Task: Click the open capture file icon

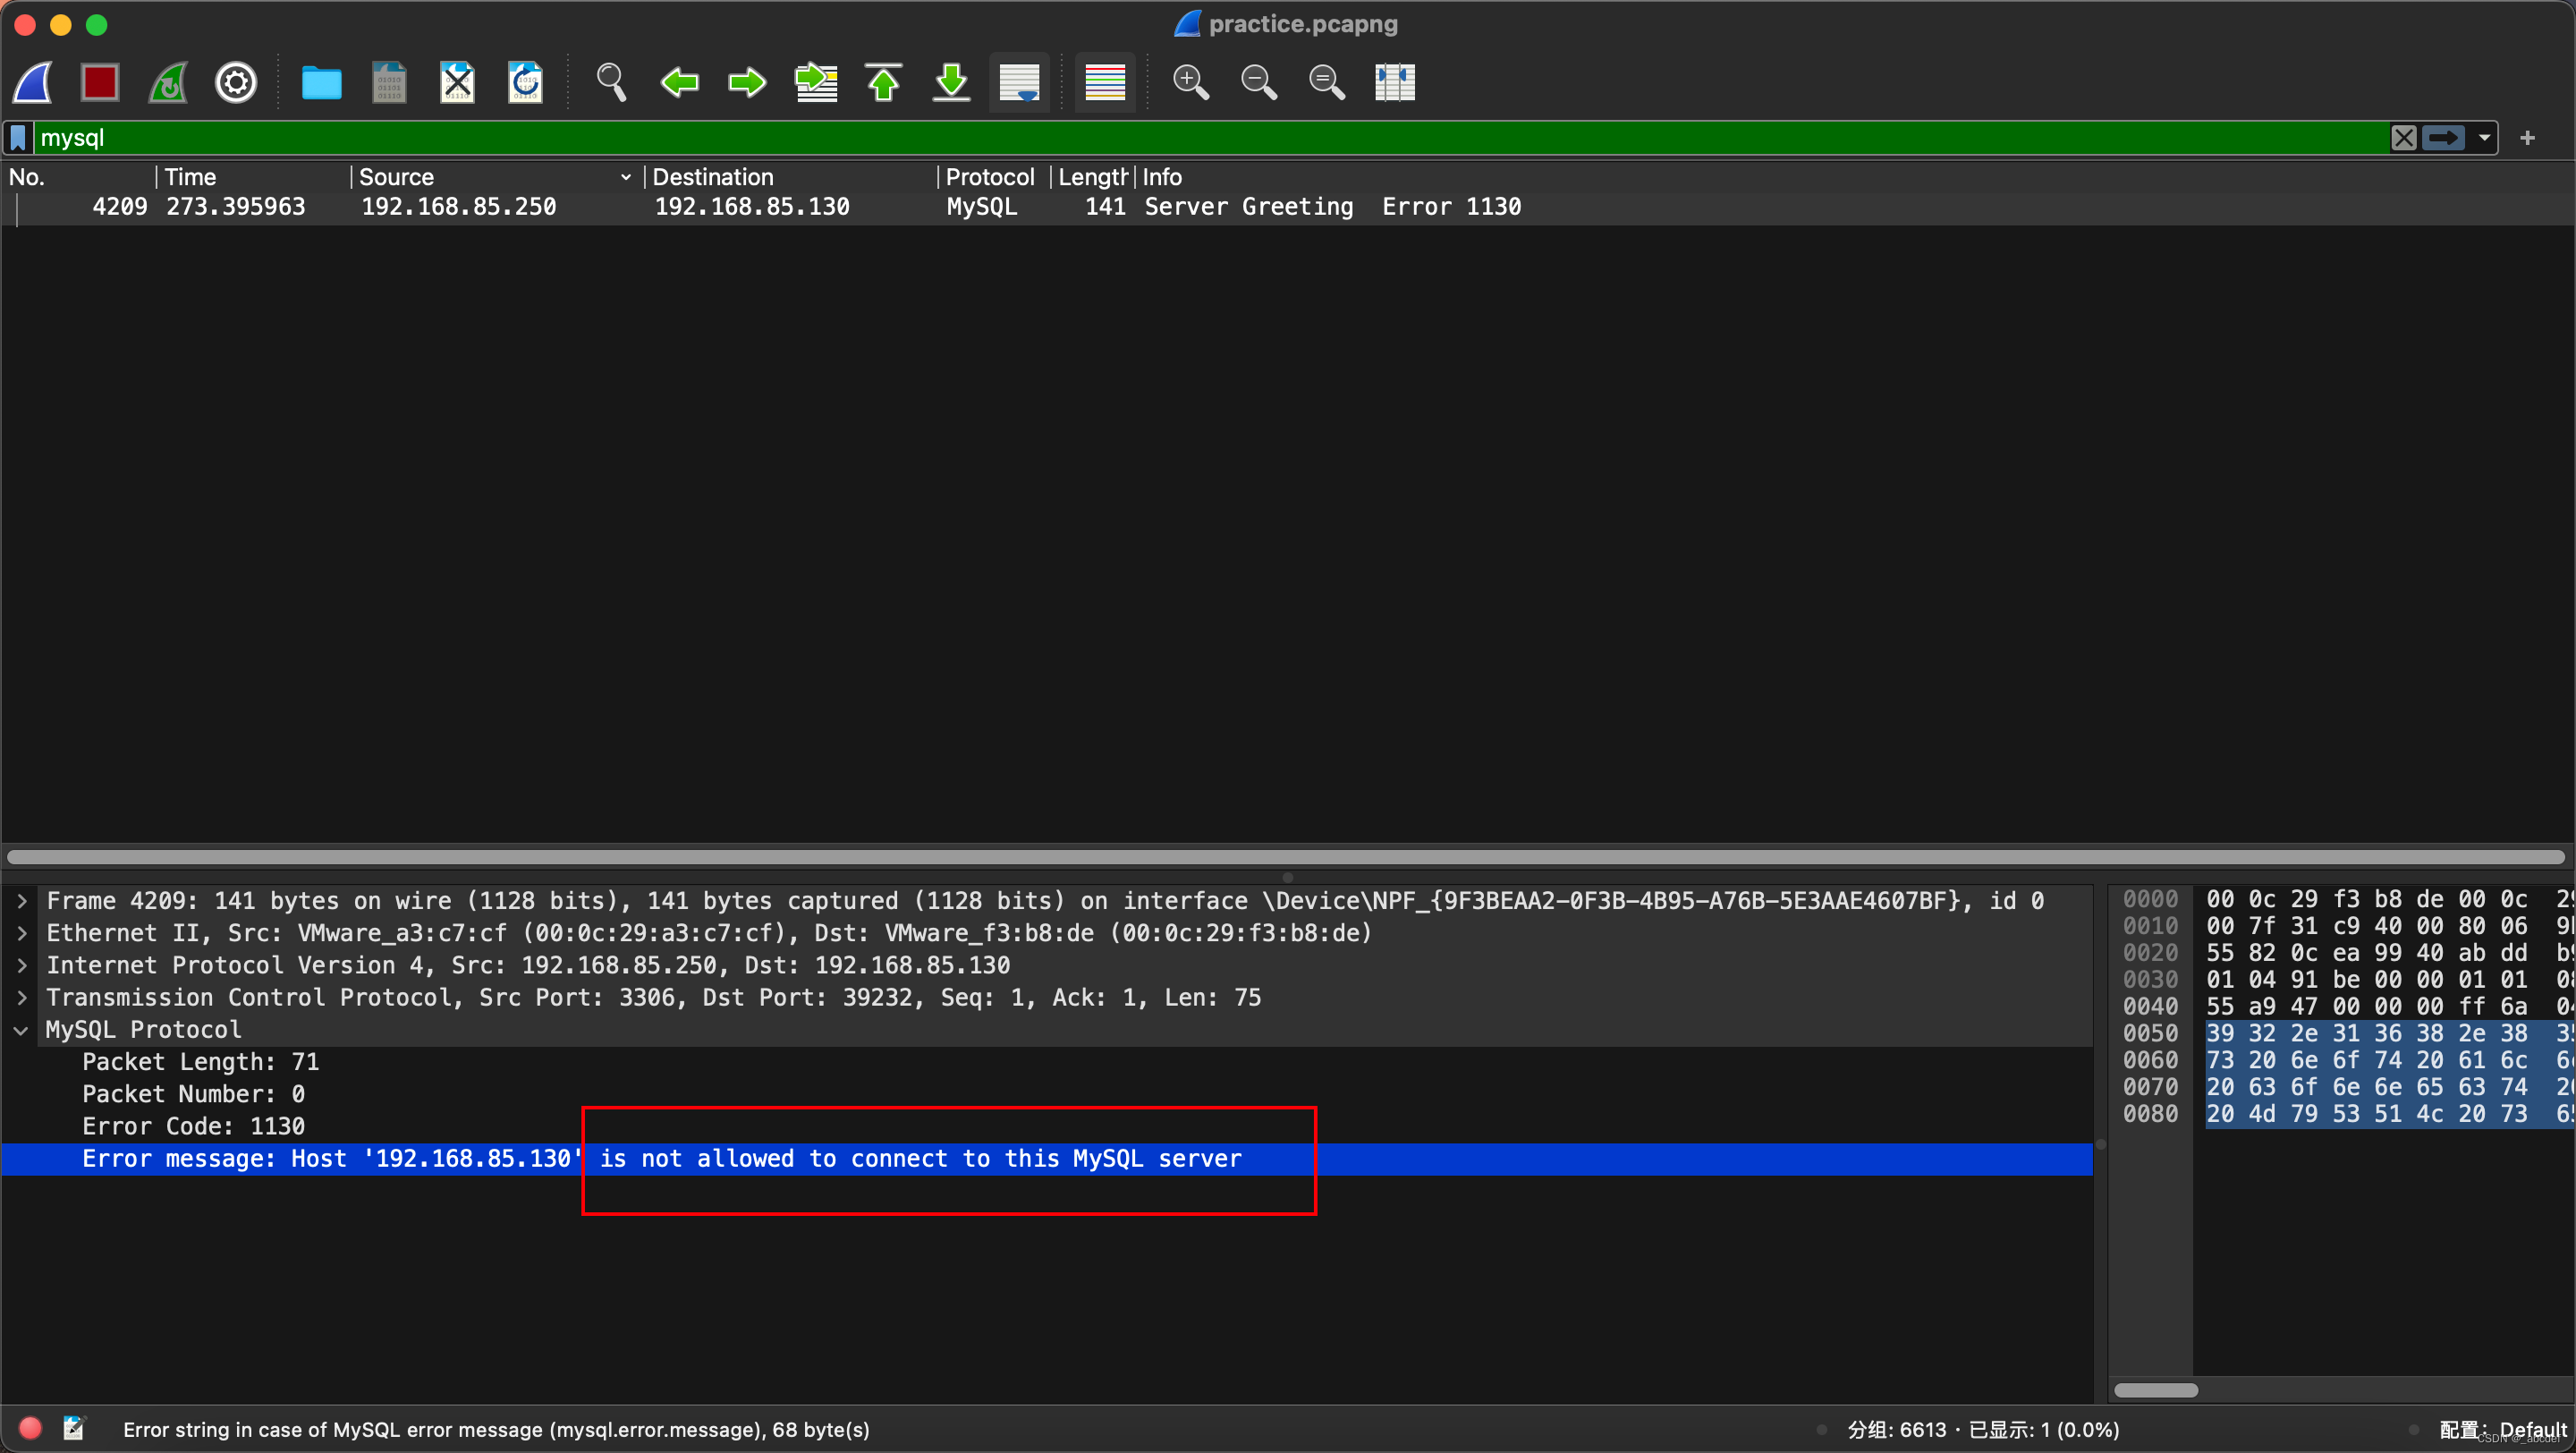Action: (320, 81)
